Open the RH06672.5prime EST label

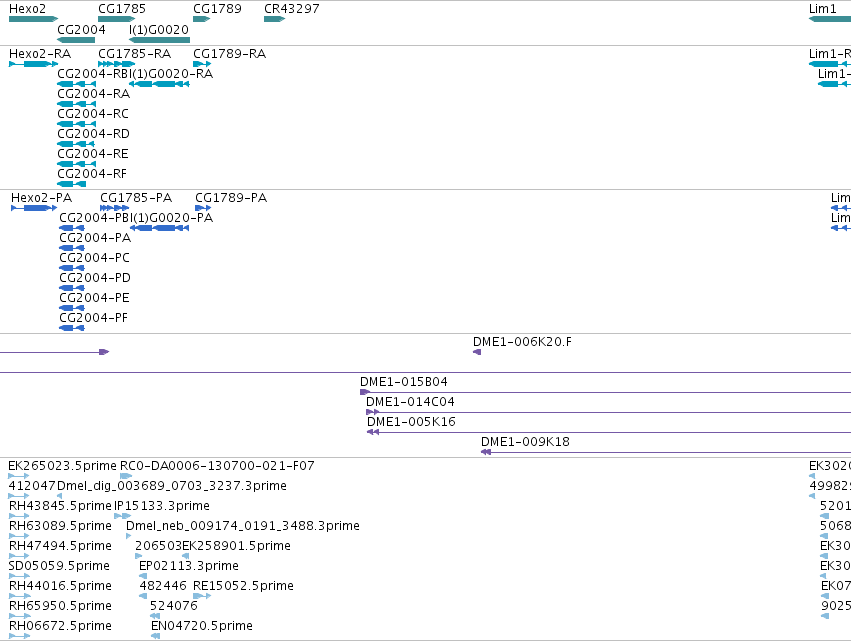[60, 627]
